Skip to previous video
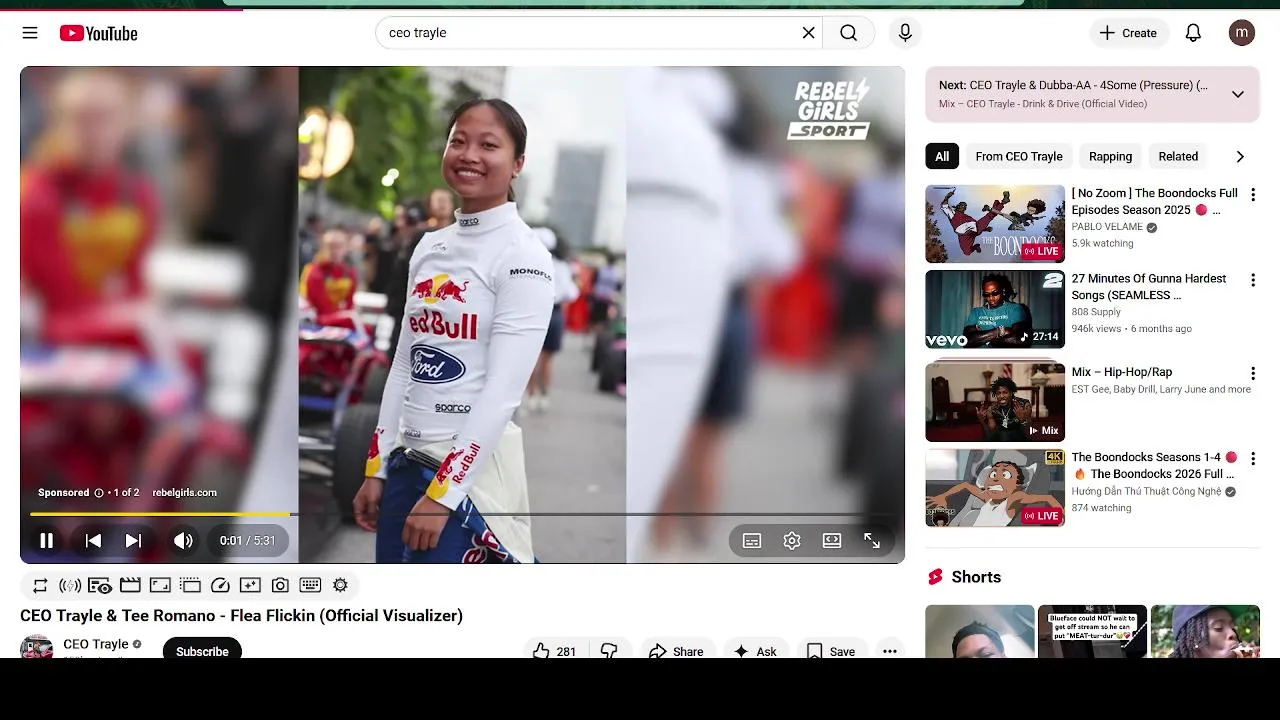The height and width of the screenshot is (720, 1280). (x=93, y=540)
